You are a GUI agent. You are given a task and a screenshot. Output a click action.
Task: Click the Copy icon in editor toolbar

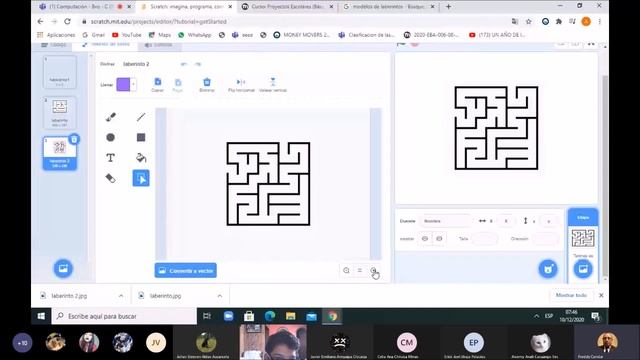coord(158,84)
